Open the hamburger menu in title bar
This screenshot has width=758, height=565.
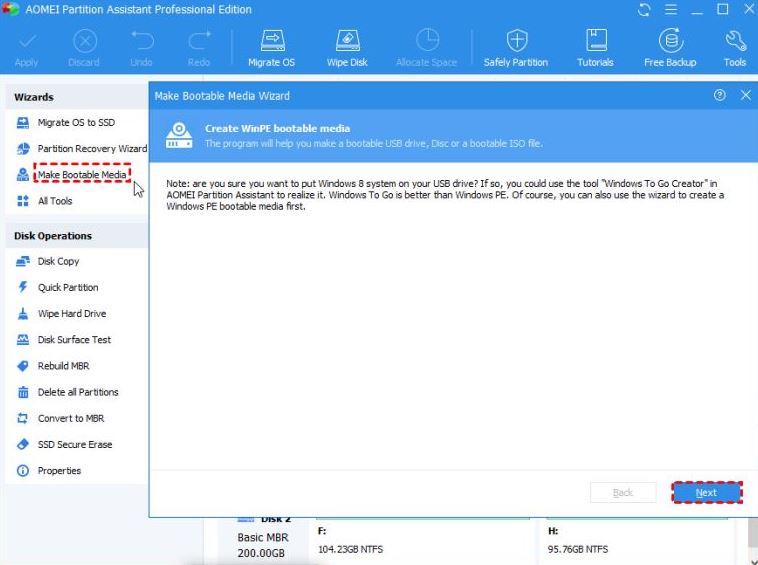click(x=671, y=10)
